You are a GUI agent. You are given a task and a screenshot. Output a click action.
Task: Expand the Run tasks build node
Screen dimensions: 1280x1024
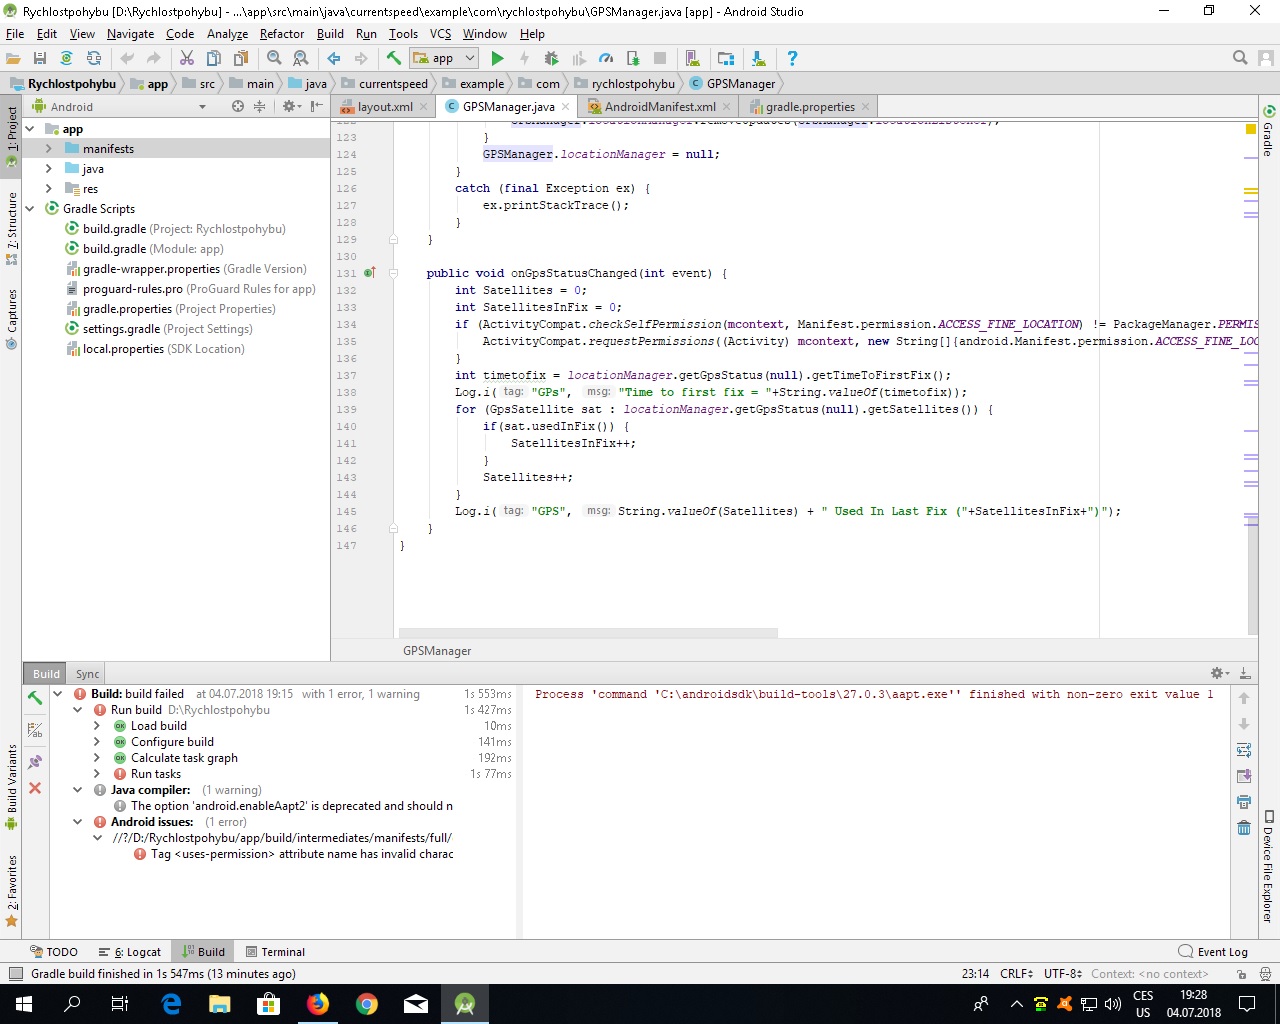(x=97, y=774)
